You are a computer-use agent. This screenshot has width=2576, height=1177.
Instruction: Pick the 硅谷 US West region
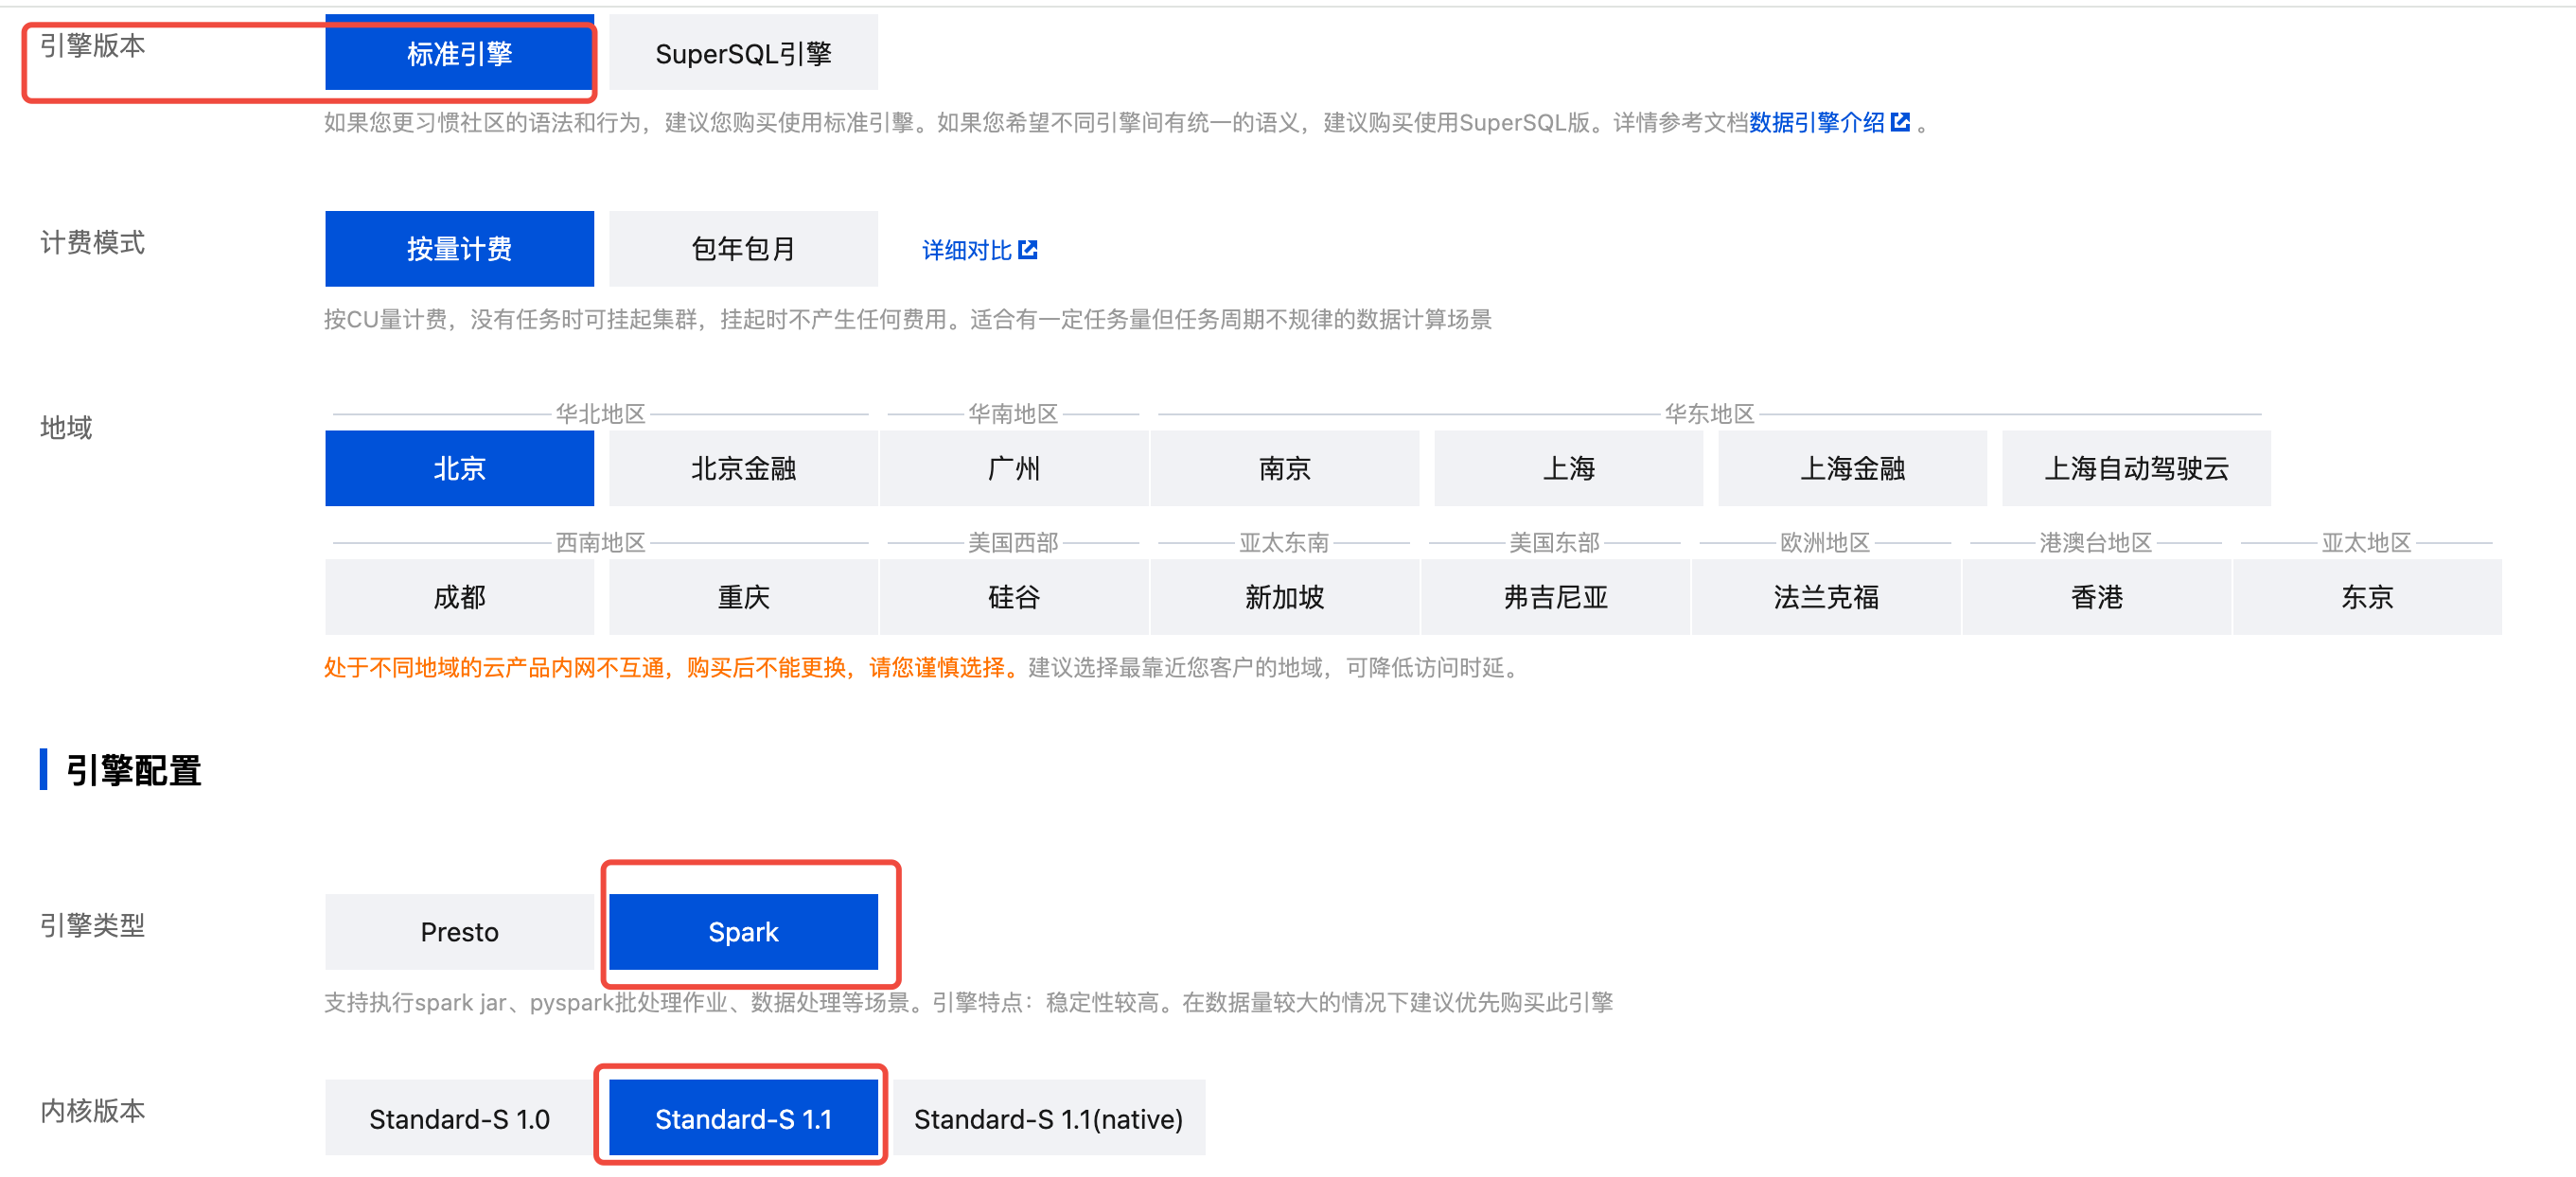(1013, 597)
